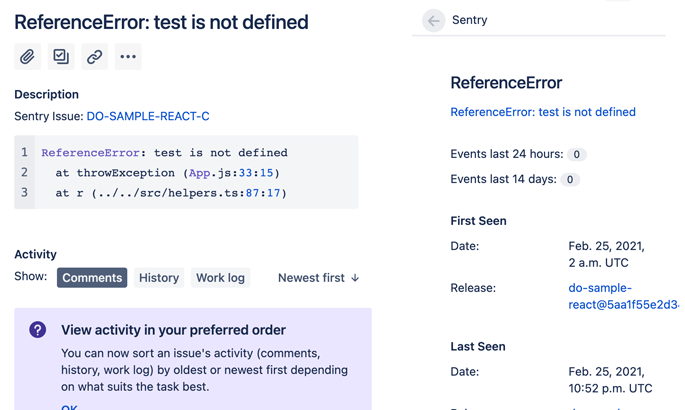Click the Events last 24 hours count badge
The image size is (685, 410).
[577, 155]
